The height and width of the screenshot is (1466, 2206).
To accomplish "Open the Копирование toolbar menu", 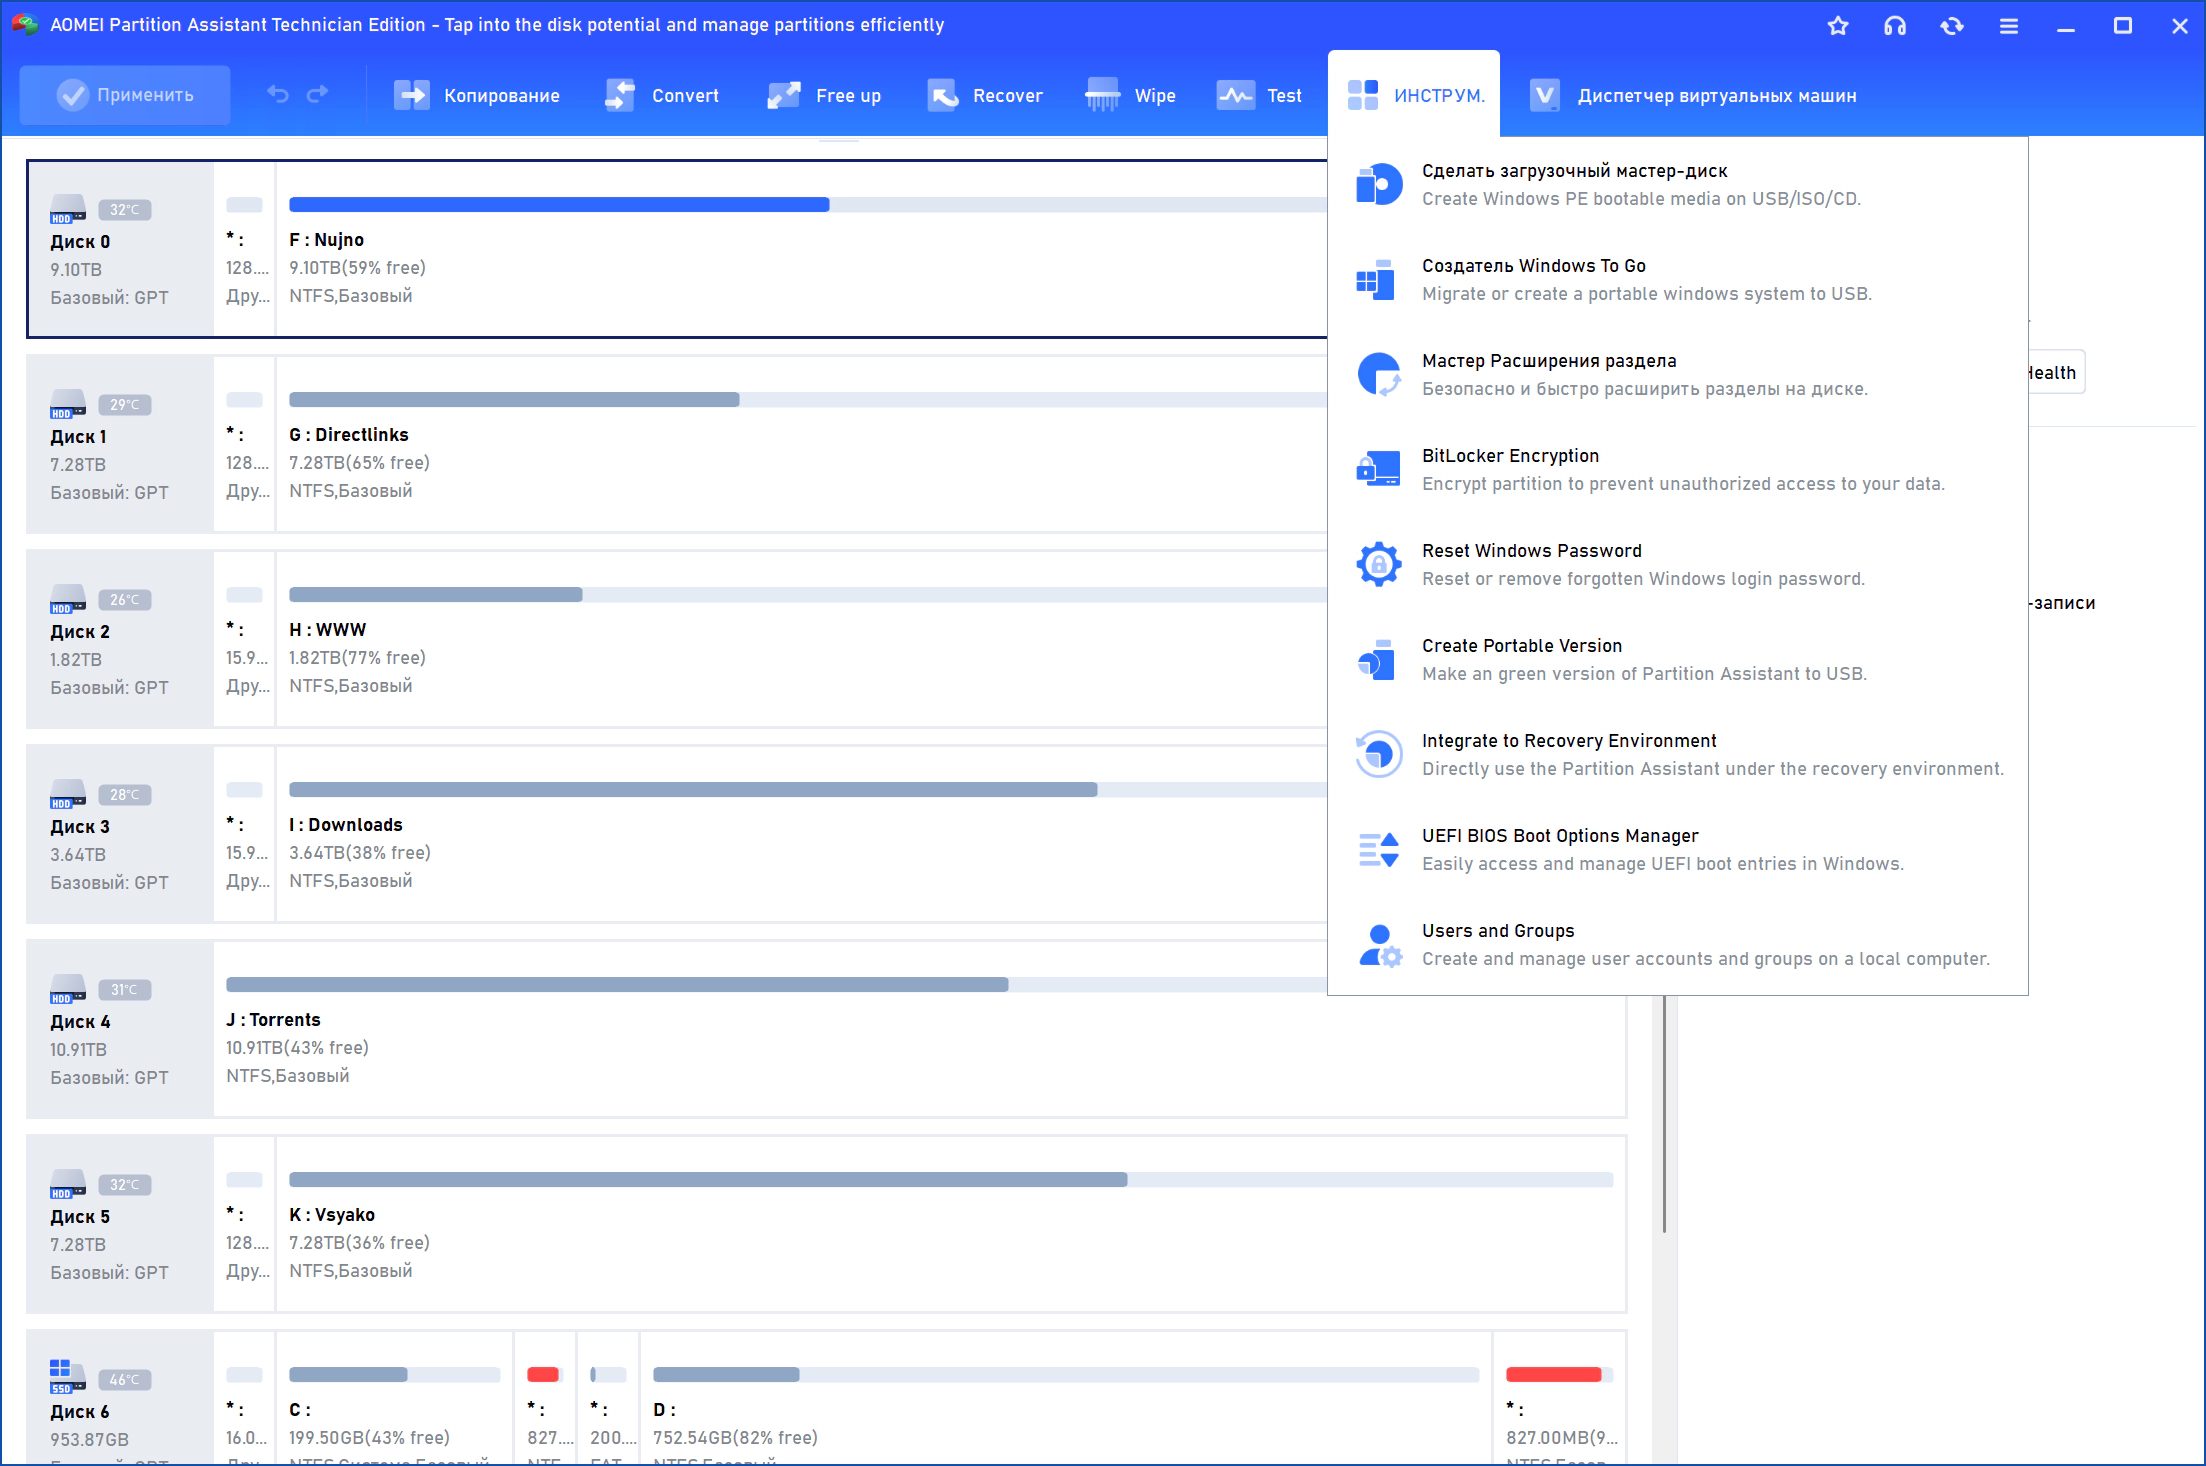I will [477, 95].
